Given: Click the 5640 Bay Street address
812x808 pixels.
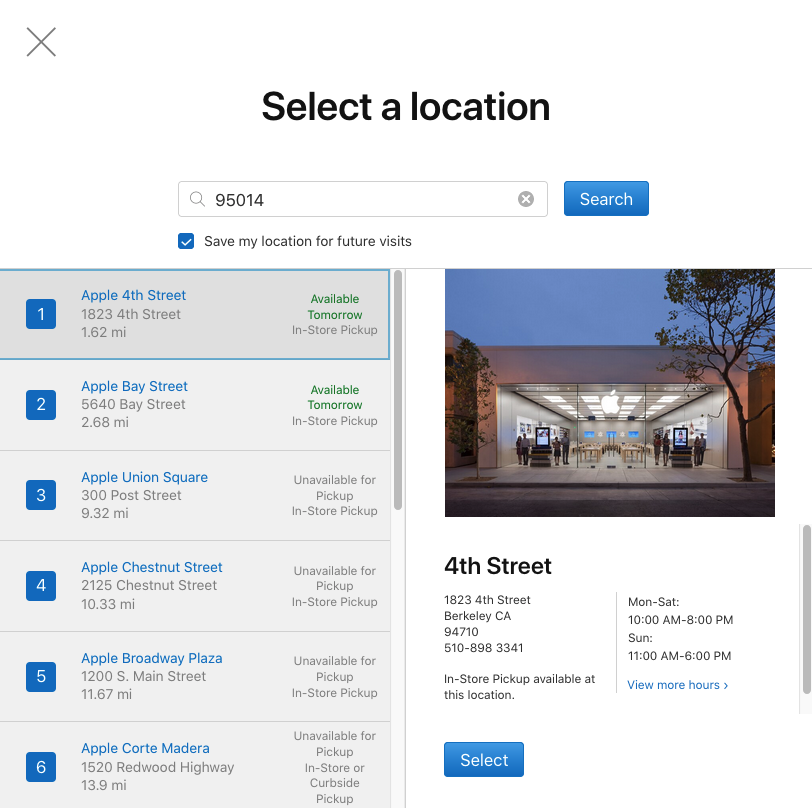Looking at the screenshot, I should click(133, 405).
